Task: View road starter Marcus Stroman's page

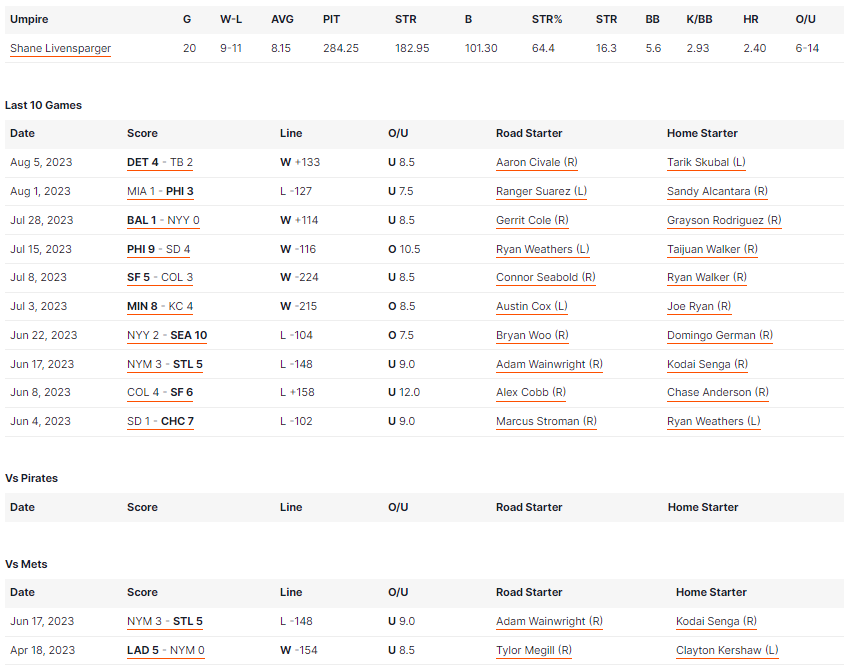Action: tap(546, 421)
